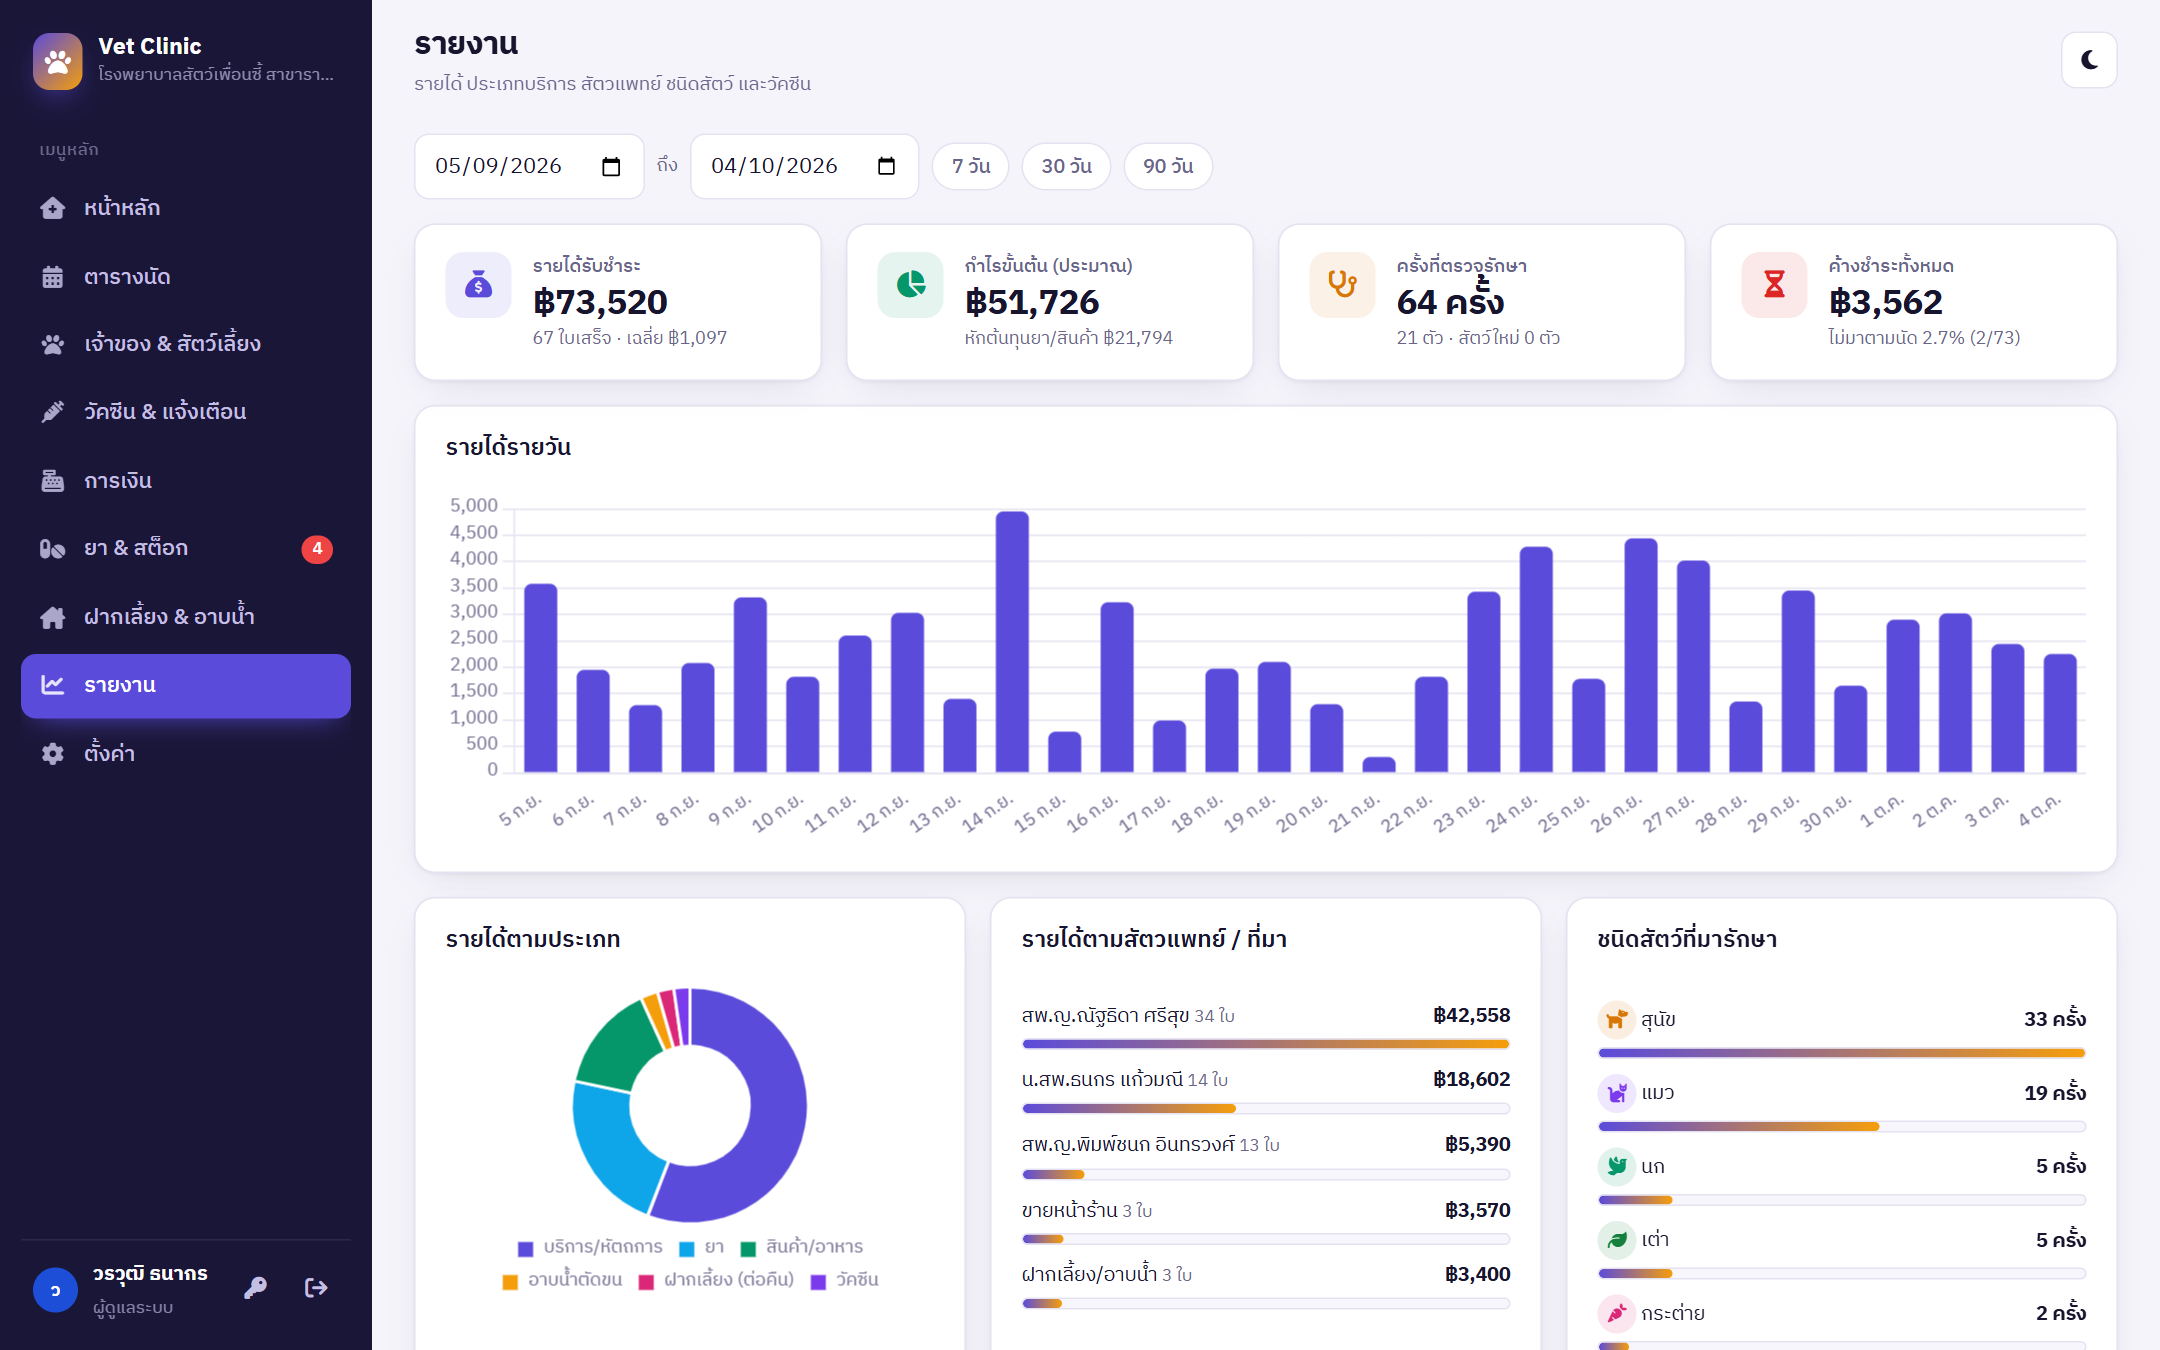Screen dimensions: 2160x1350
Task: Toggle วัคซีน legend entry
Action: (845, 1280)
